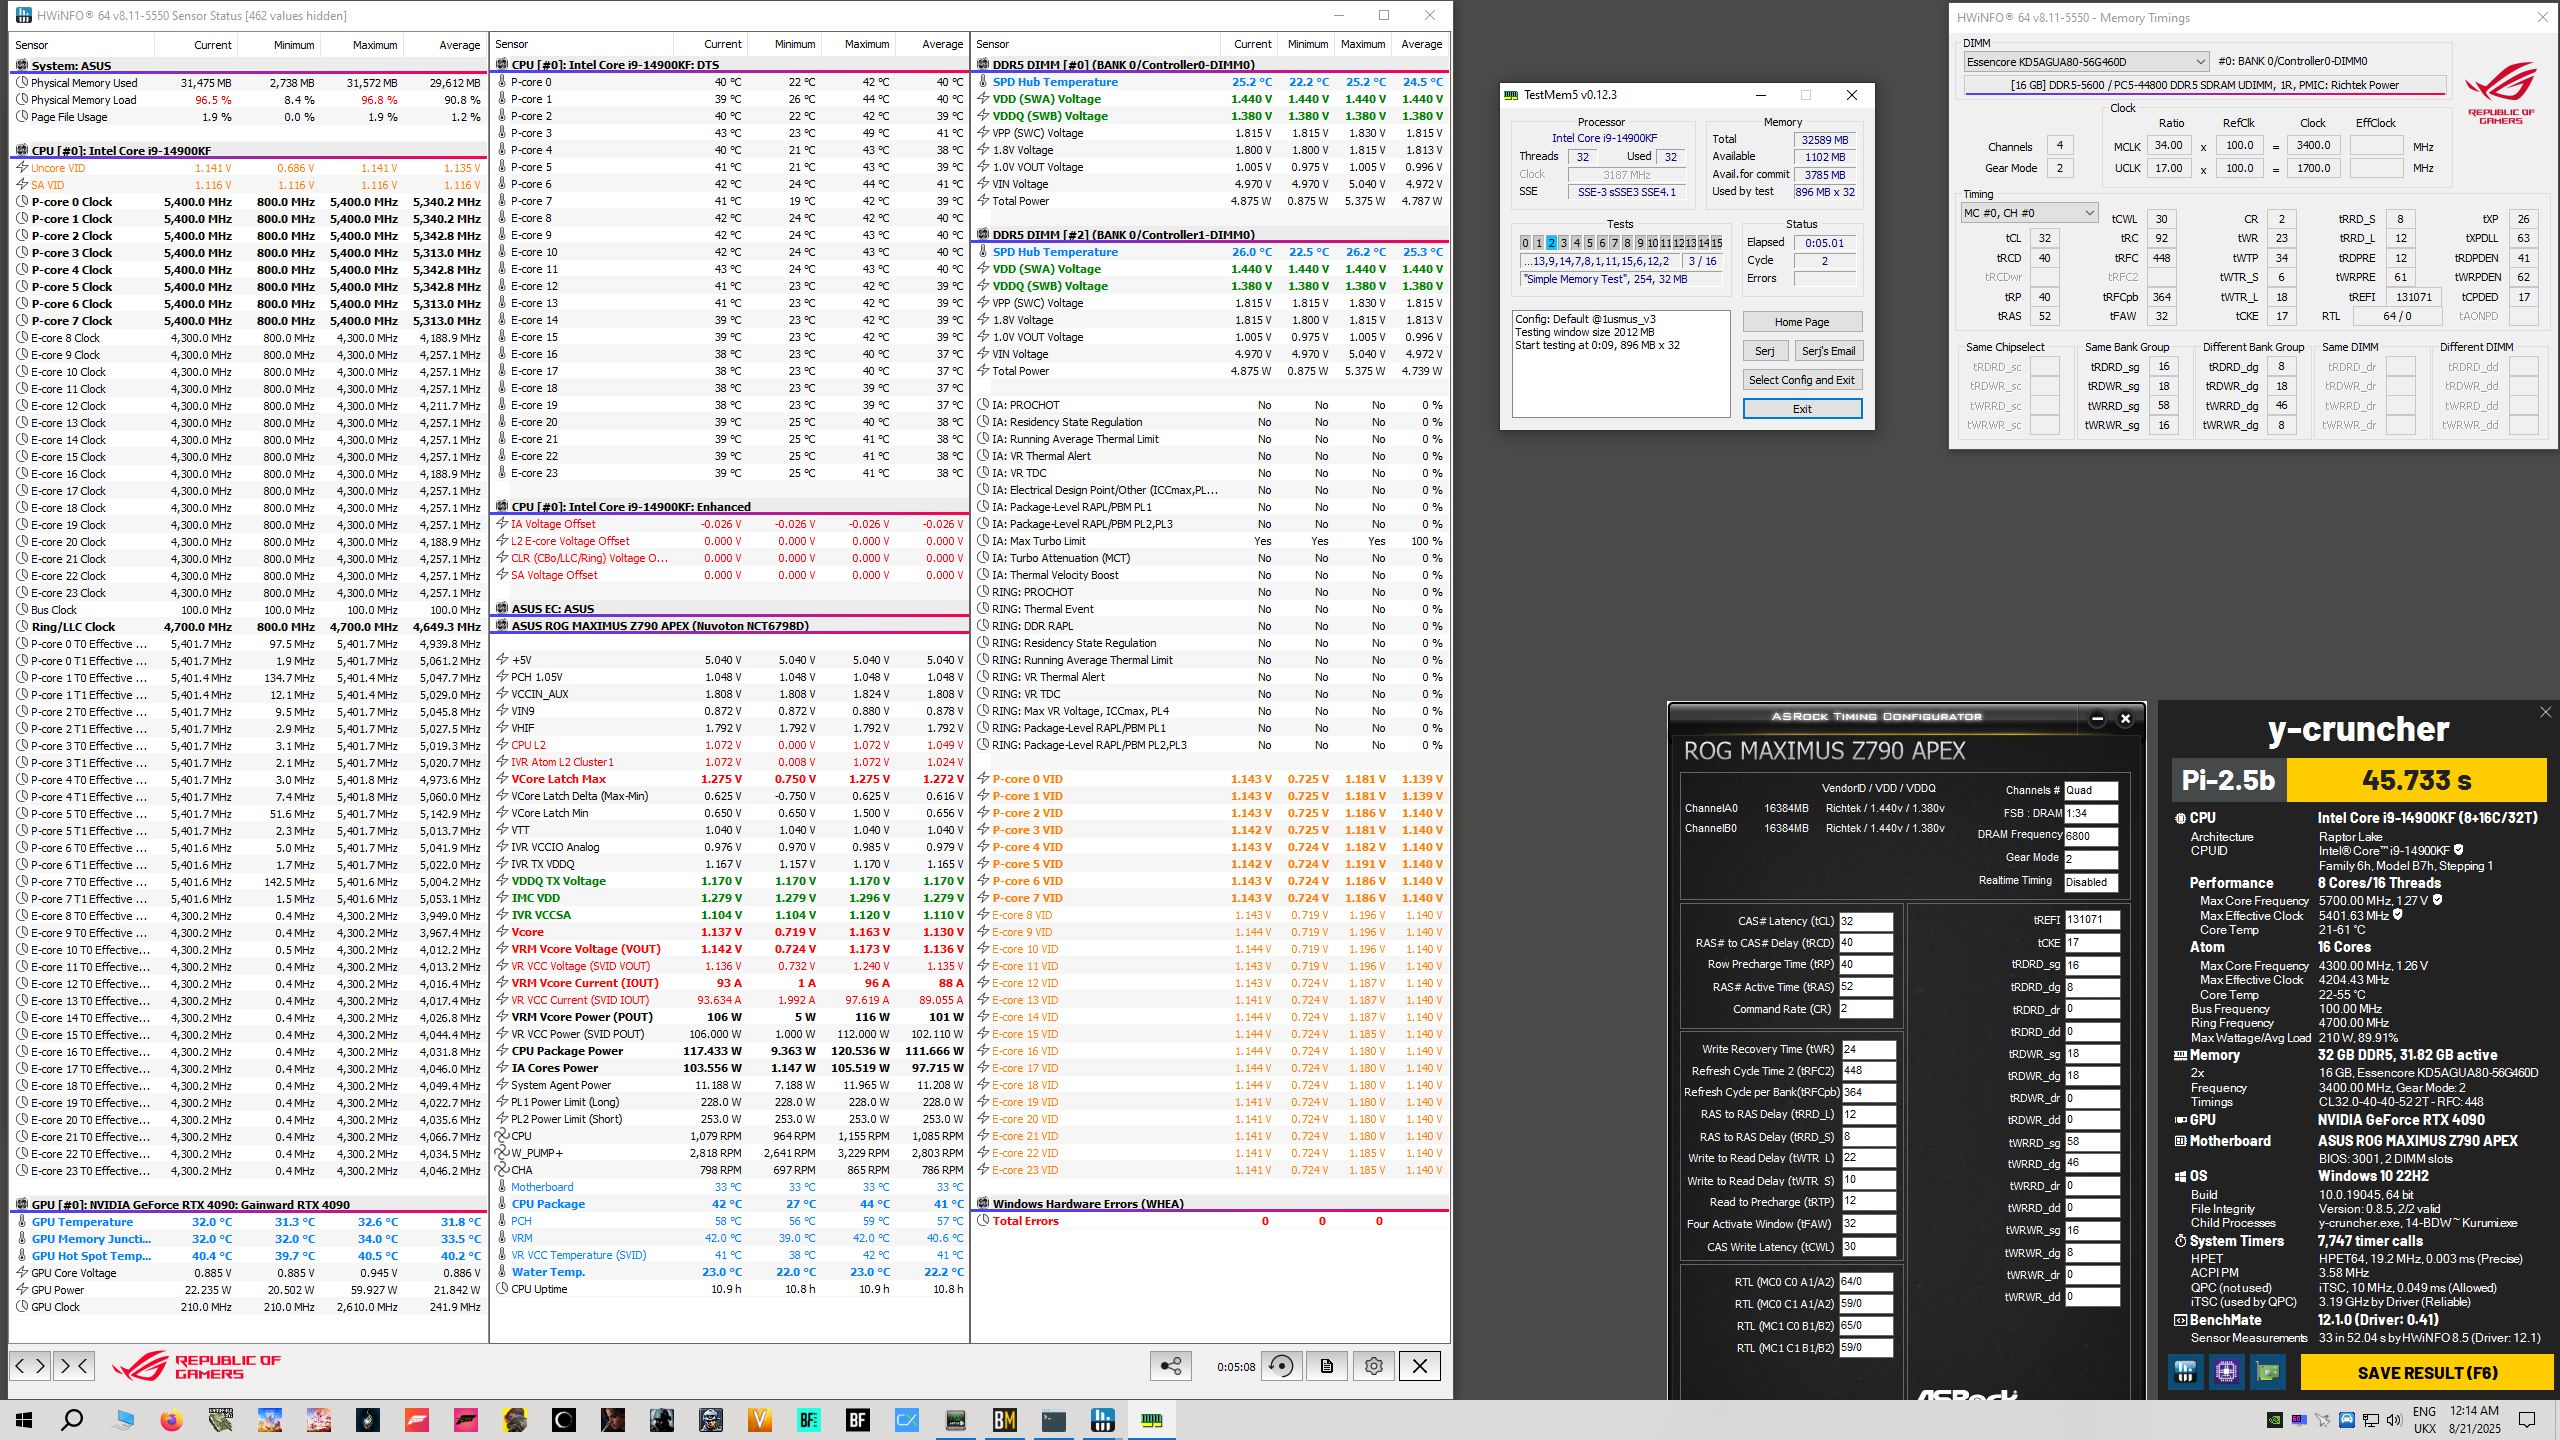Open the black BF icon on taskbar
The height and width of the screenshot is (1440, 2560).
(857, 1420)
